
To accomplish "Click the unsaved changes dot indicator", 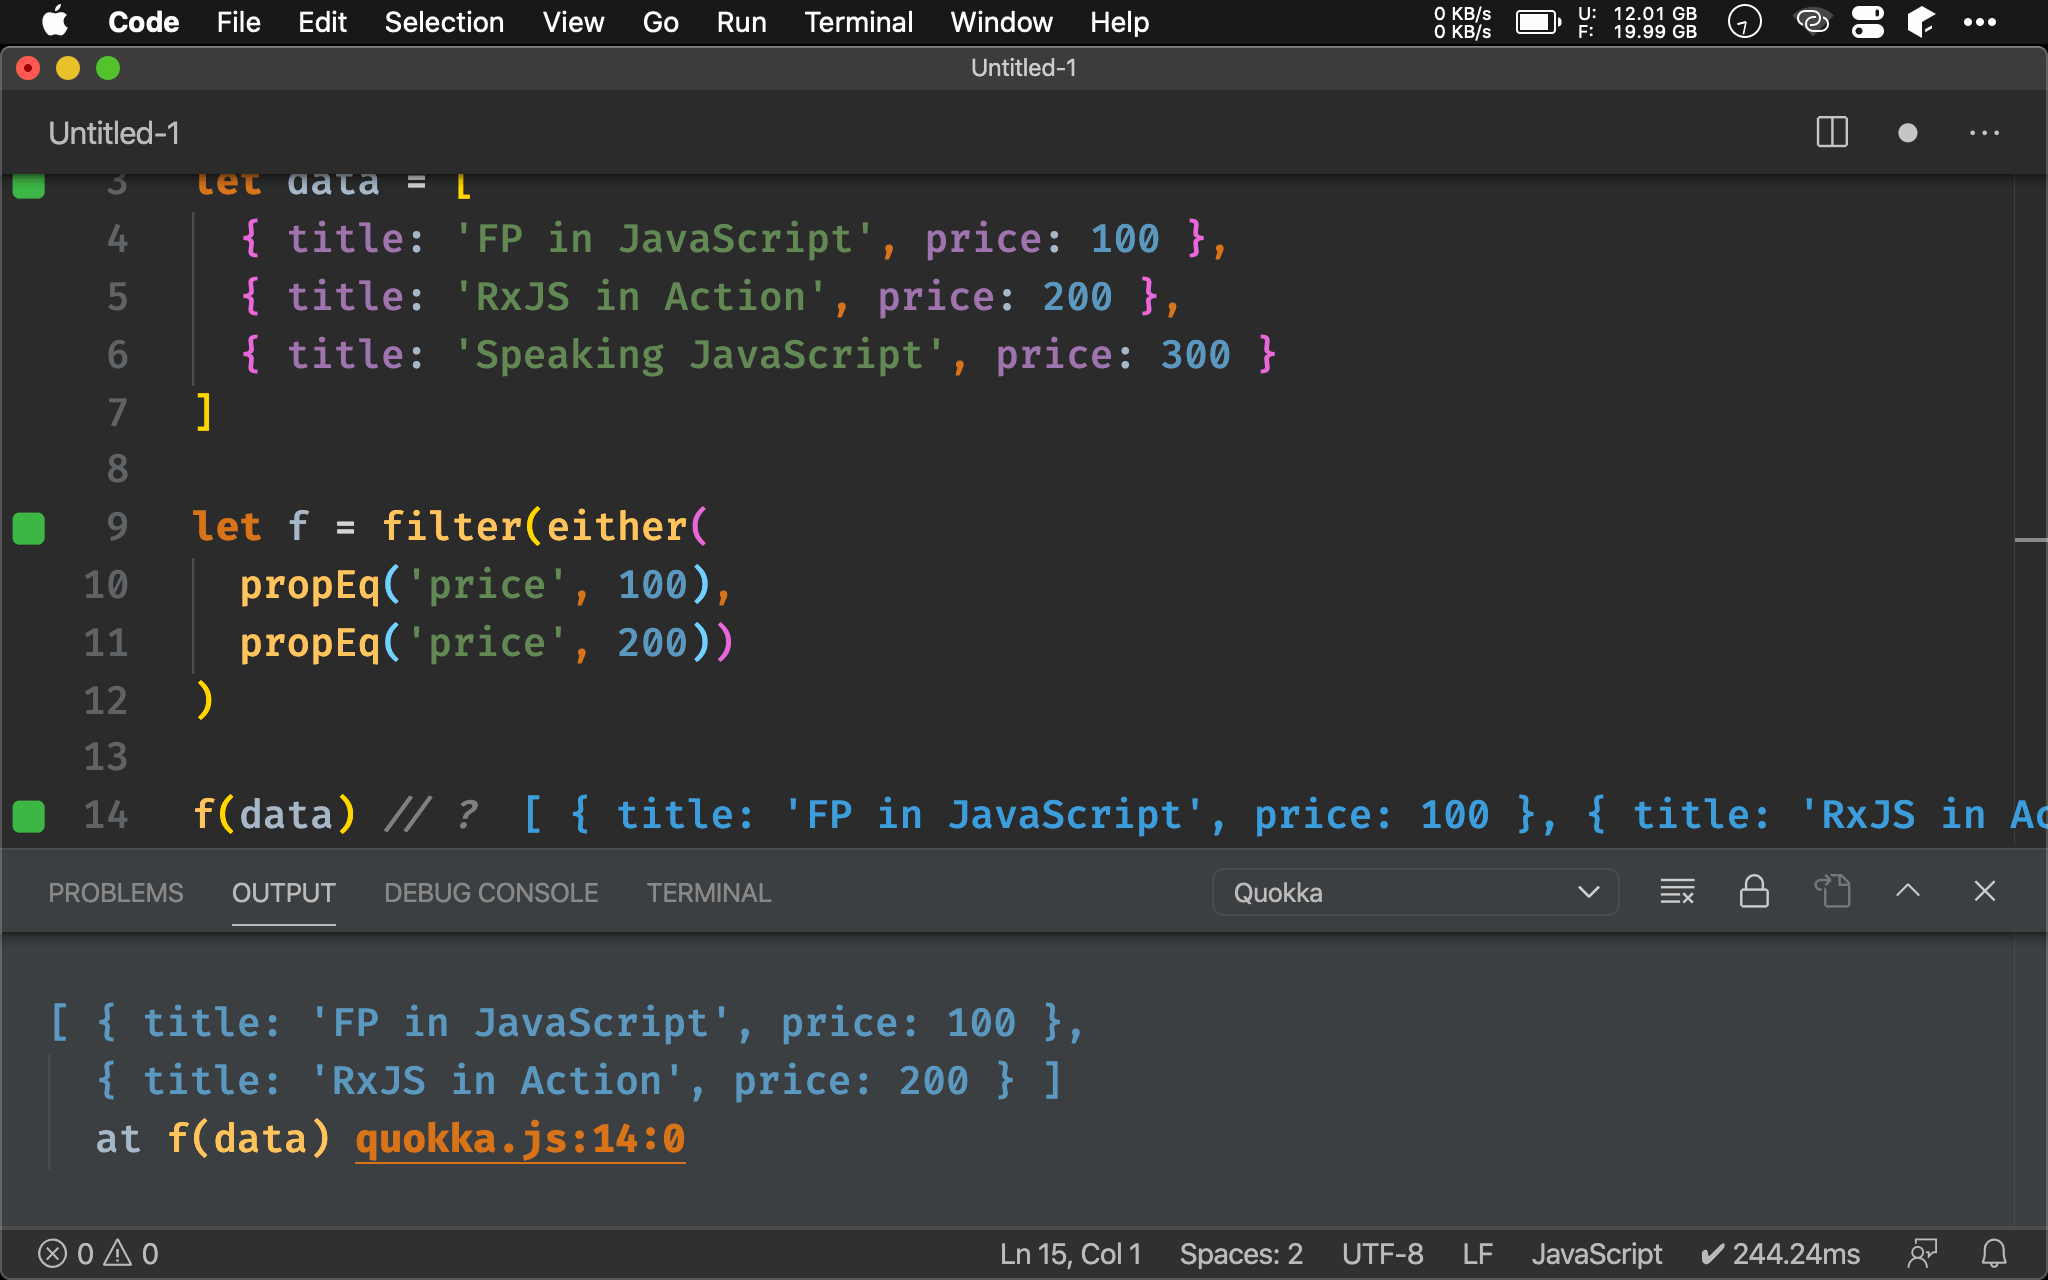I will coord(1908,132).
